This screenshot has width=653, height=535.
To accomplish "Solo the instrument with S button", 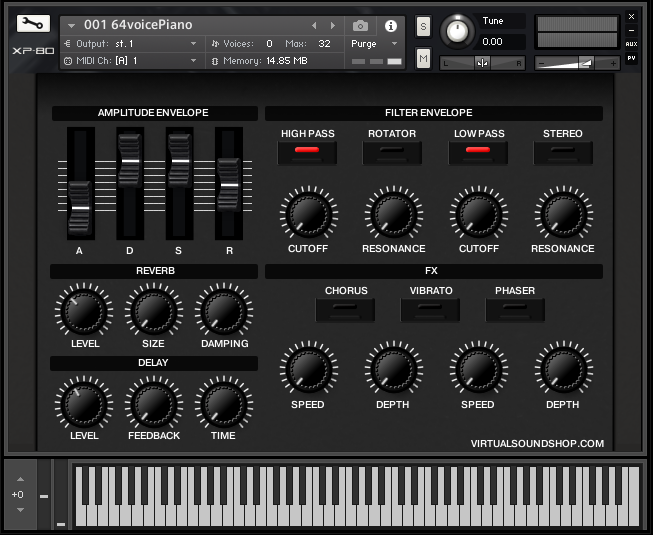I will coord(423,26).
